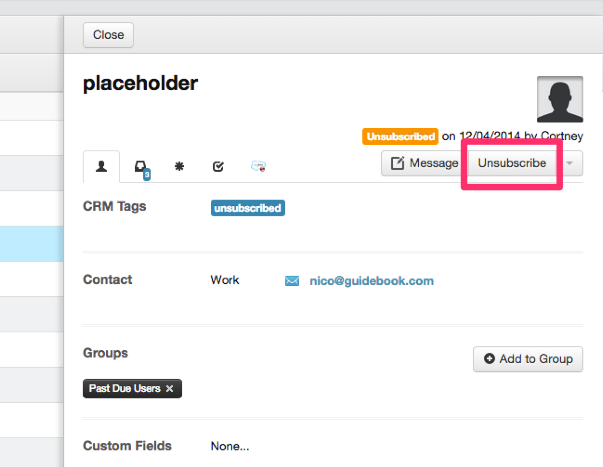
Task: Click the envelope icon next to email
Action: pos(292,281)
